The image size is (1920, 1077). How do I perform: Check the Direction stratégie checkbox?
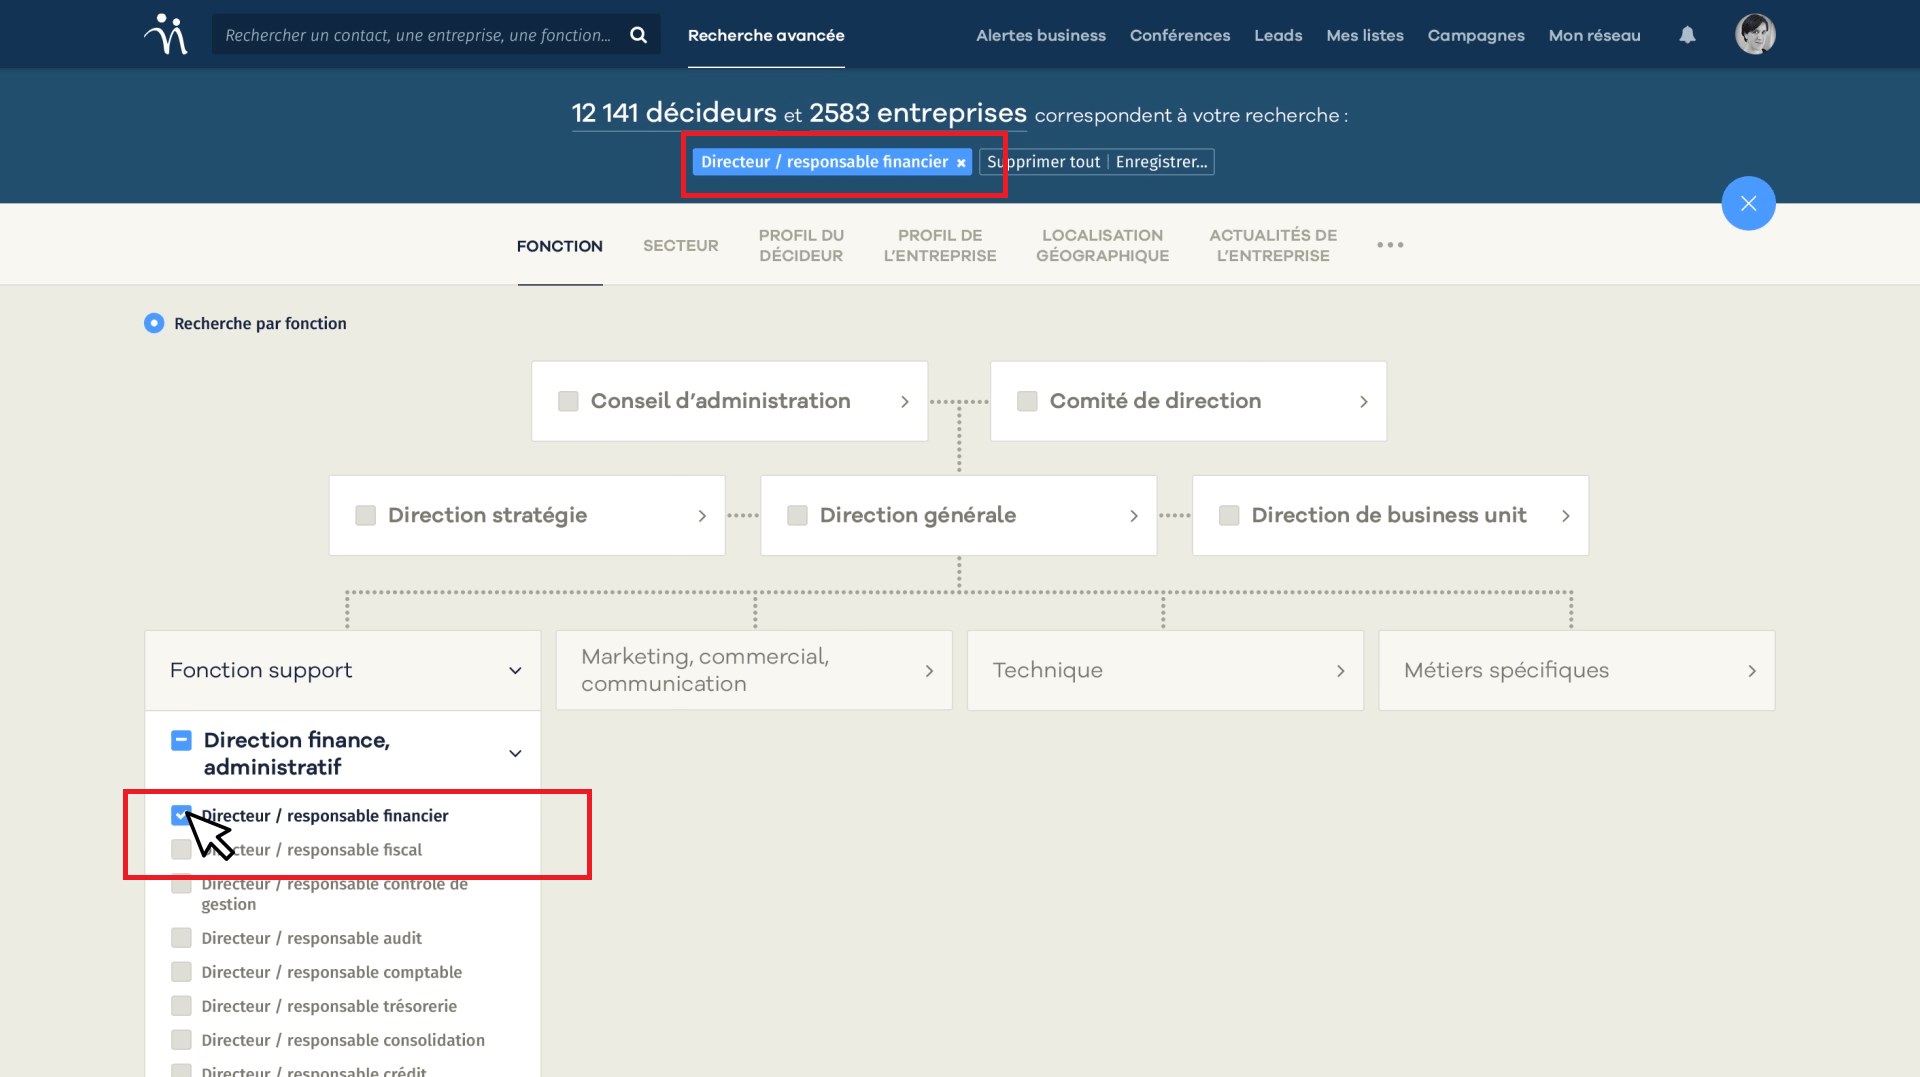click(x=366, y=515)
